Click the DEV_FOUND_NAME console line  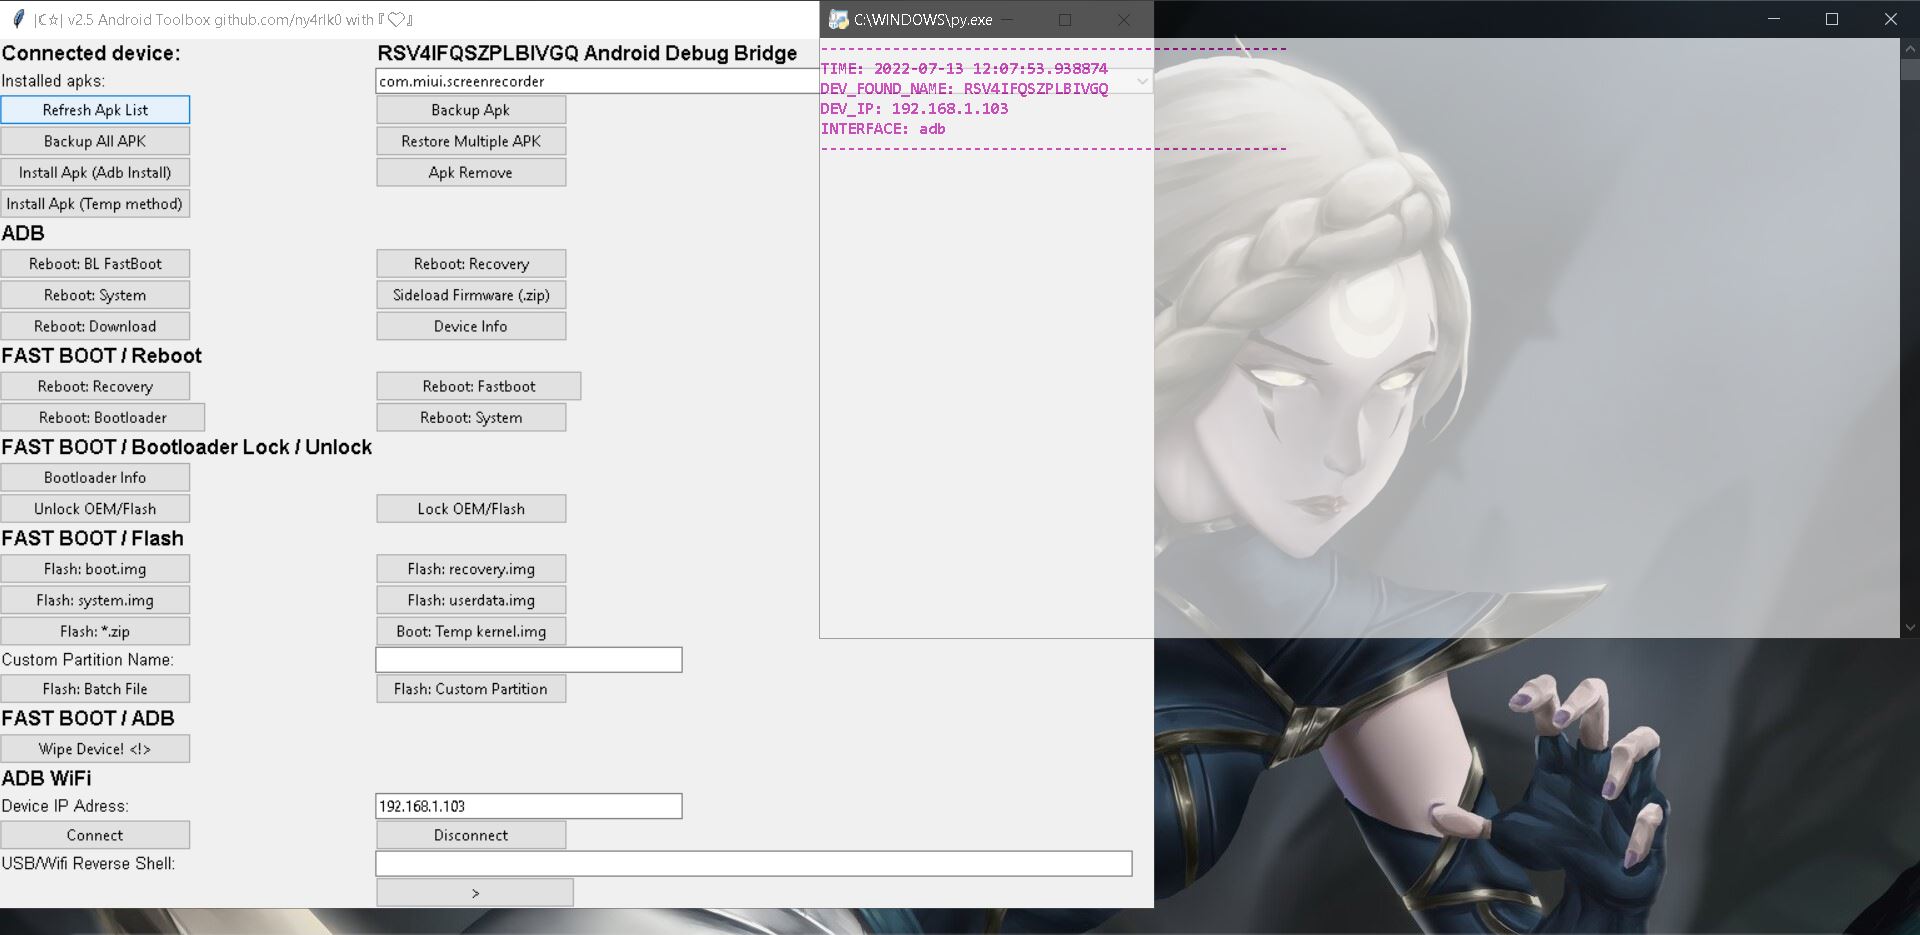pos(964,89)
